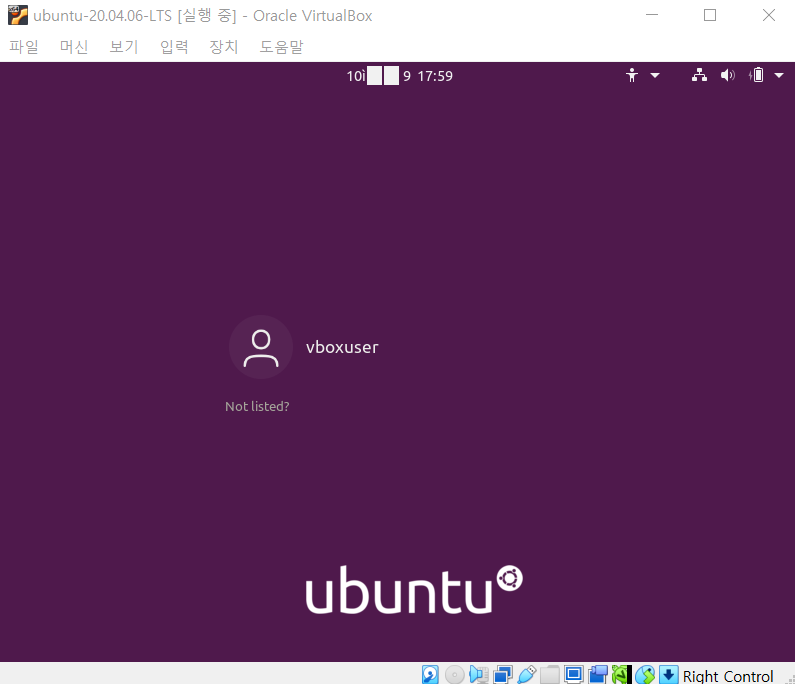The height and width of the screenshot is (684, 795).
Task: Expand the accessibility menu dropdown arrow
Action: (655, 76)
